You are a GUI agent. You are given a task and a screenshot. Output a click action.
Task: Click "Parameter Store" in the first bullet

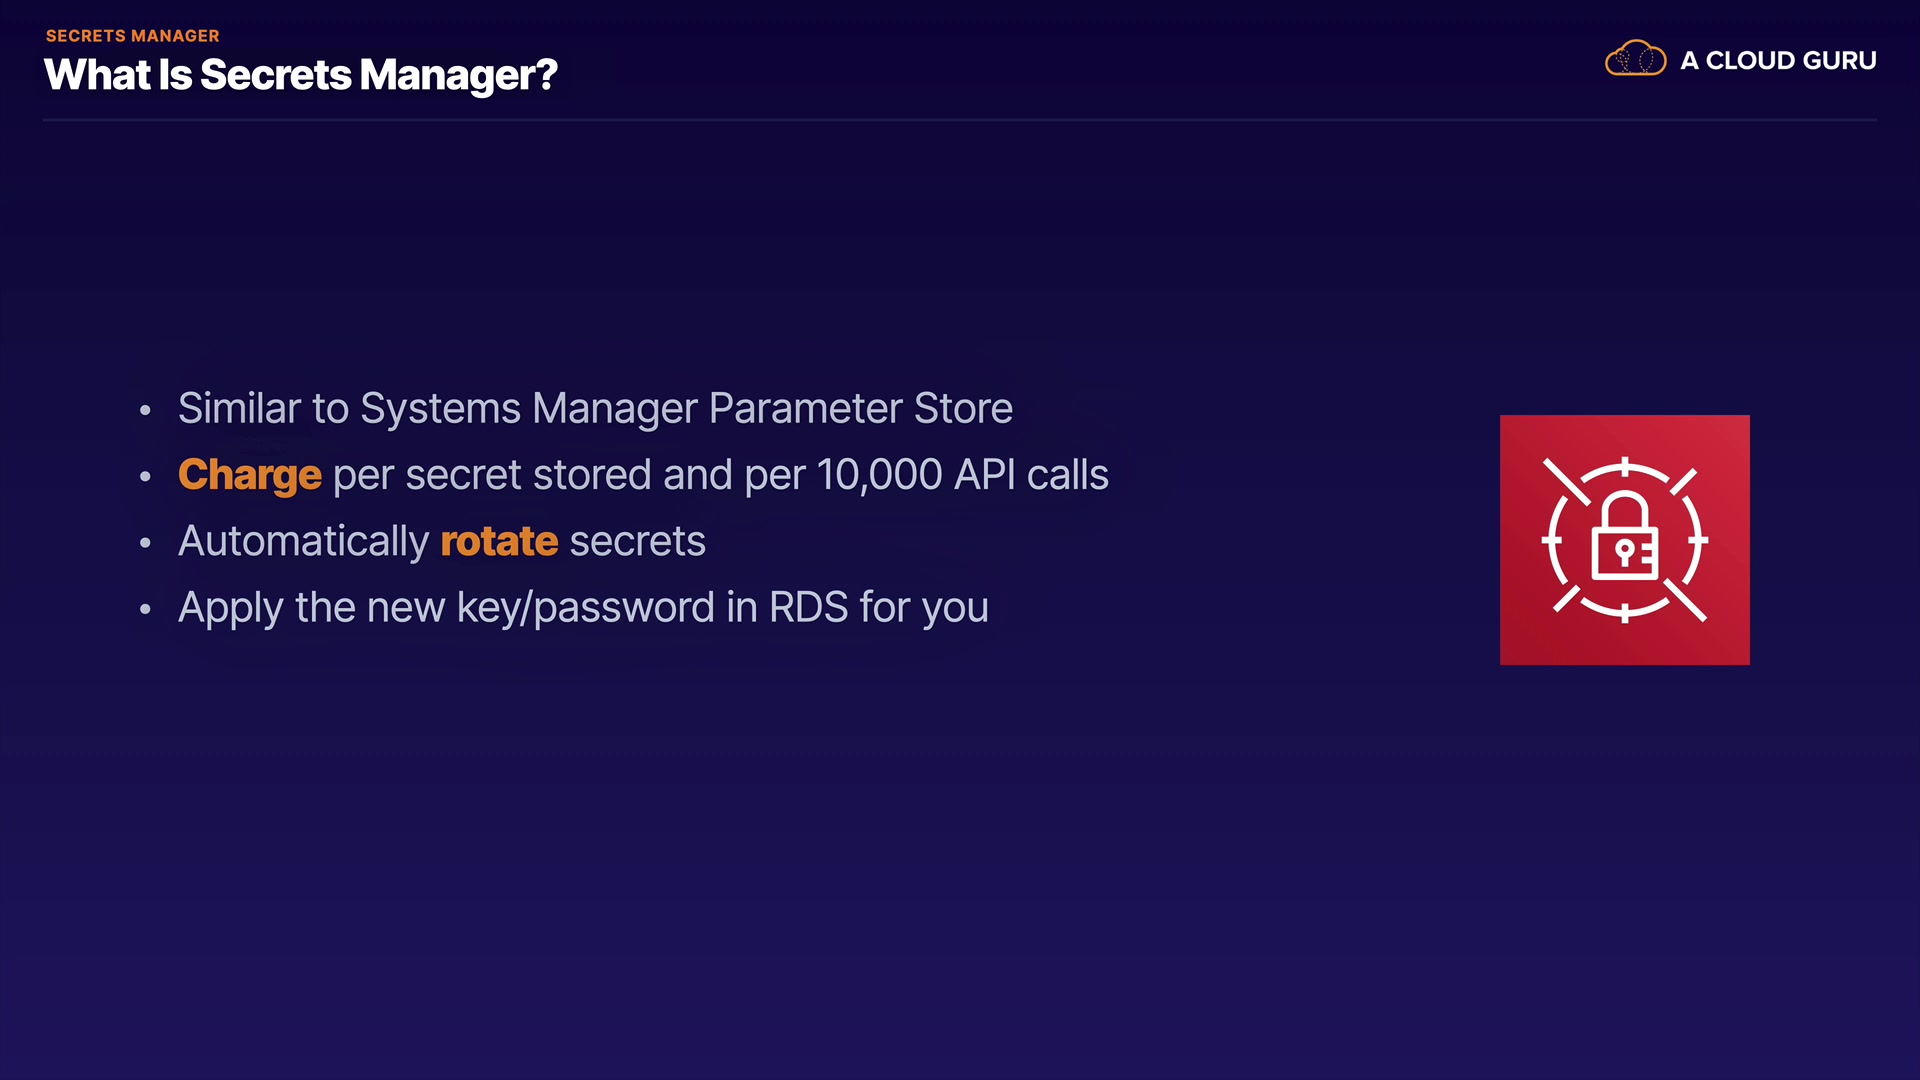pyautogui.click(x=861, y=408)
